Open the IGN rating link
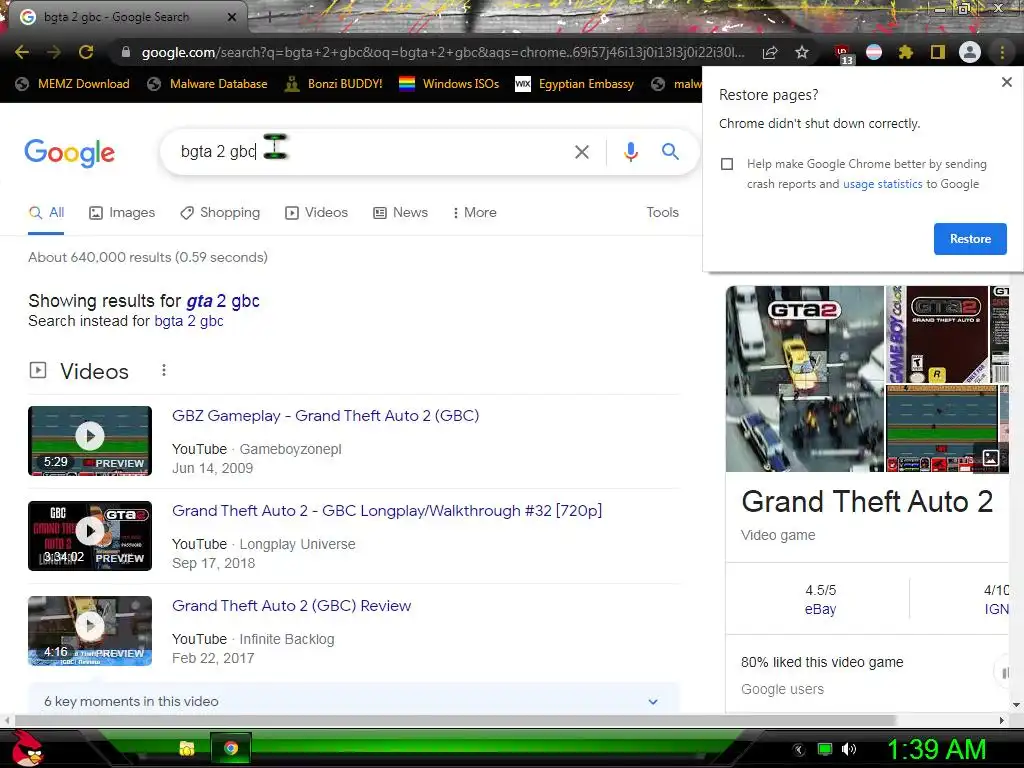 (996, 609)
